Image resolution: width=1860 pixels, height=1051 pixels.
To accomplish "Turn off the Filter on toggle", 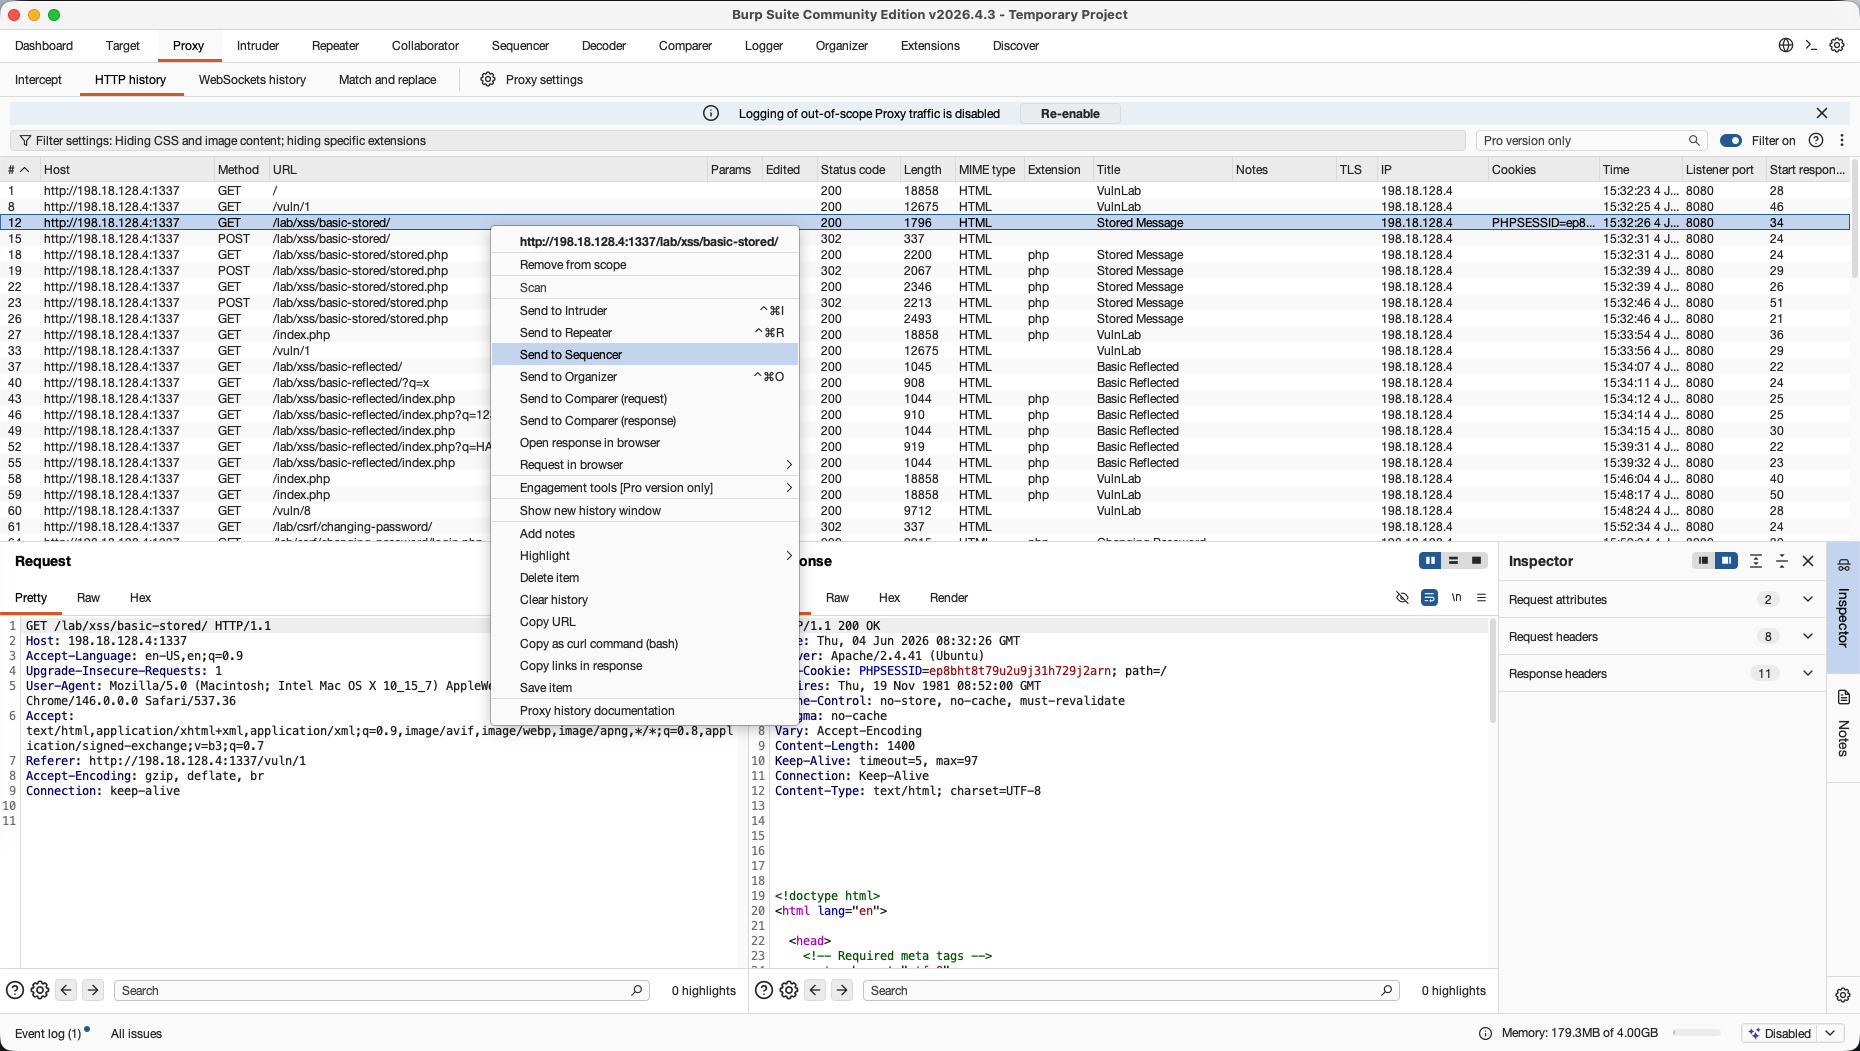I will [x=1731, y=141].
